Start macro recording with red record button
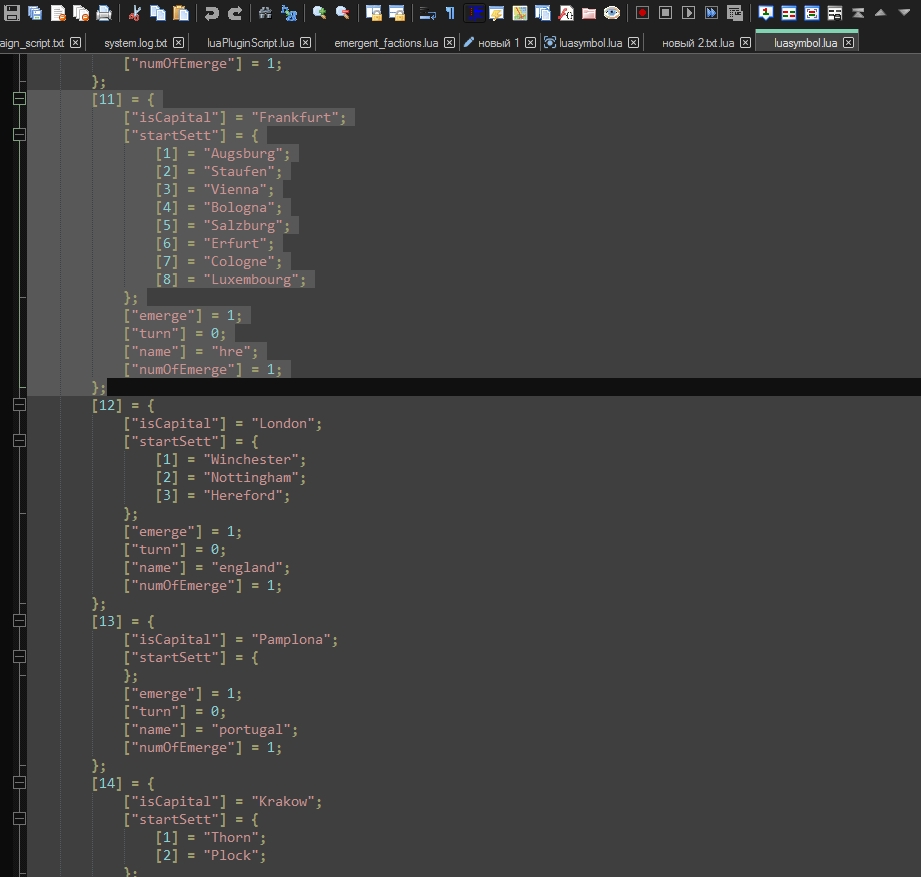The image size is (921, 877). (x=642, y=13)
